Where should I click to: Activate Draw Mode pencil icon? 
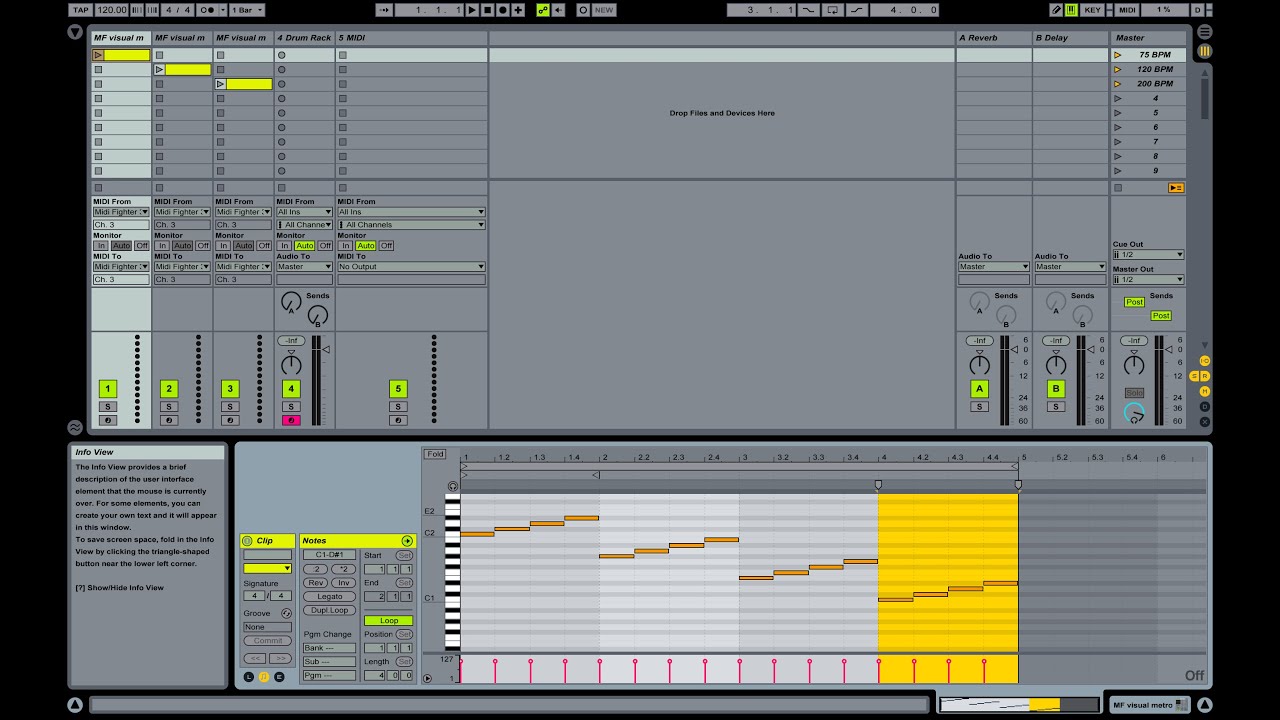tap(1056, 10)
